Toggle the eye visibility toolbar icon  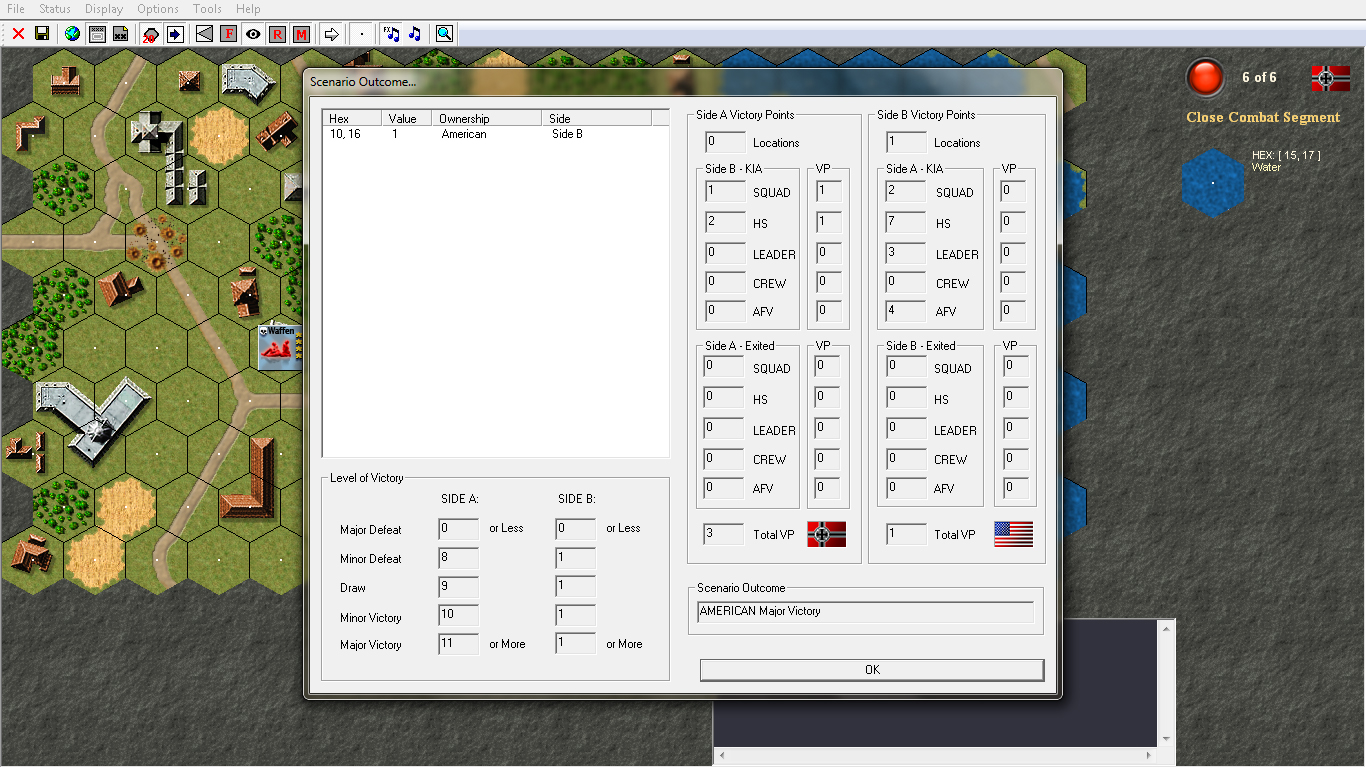coord(253,34)
